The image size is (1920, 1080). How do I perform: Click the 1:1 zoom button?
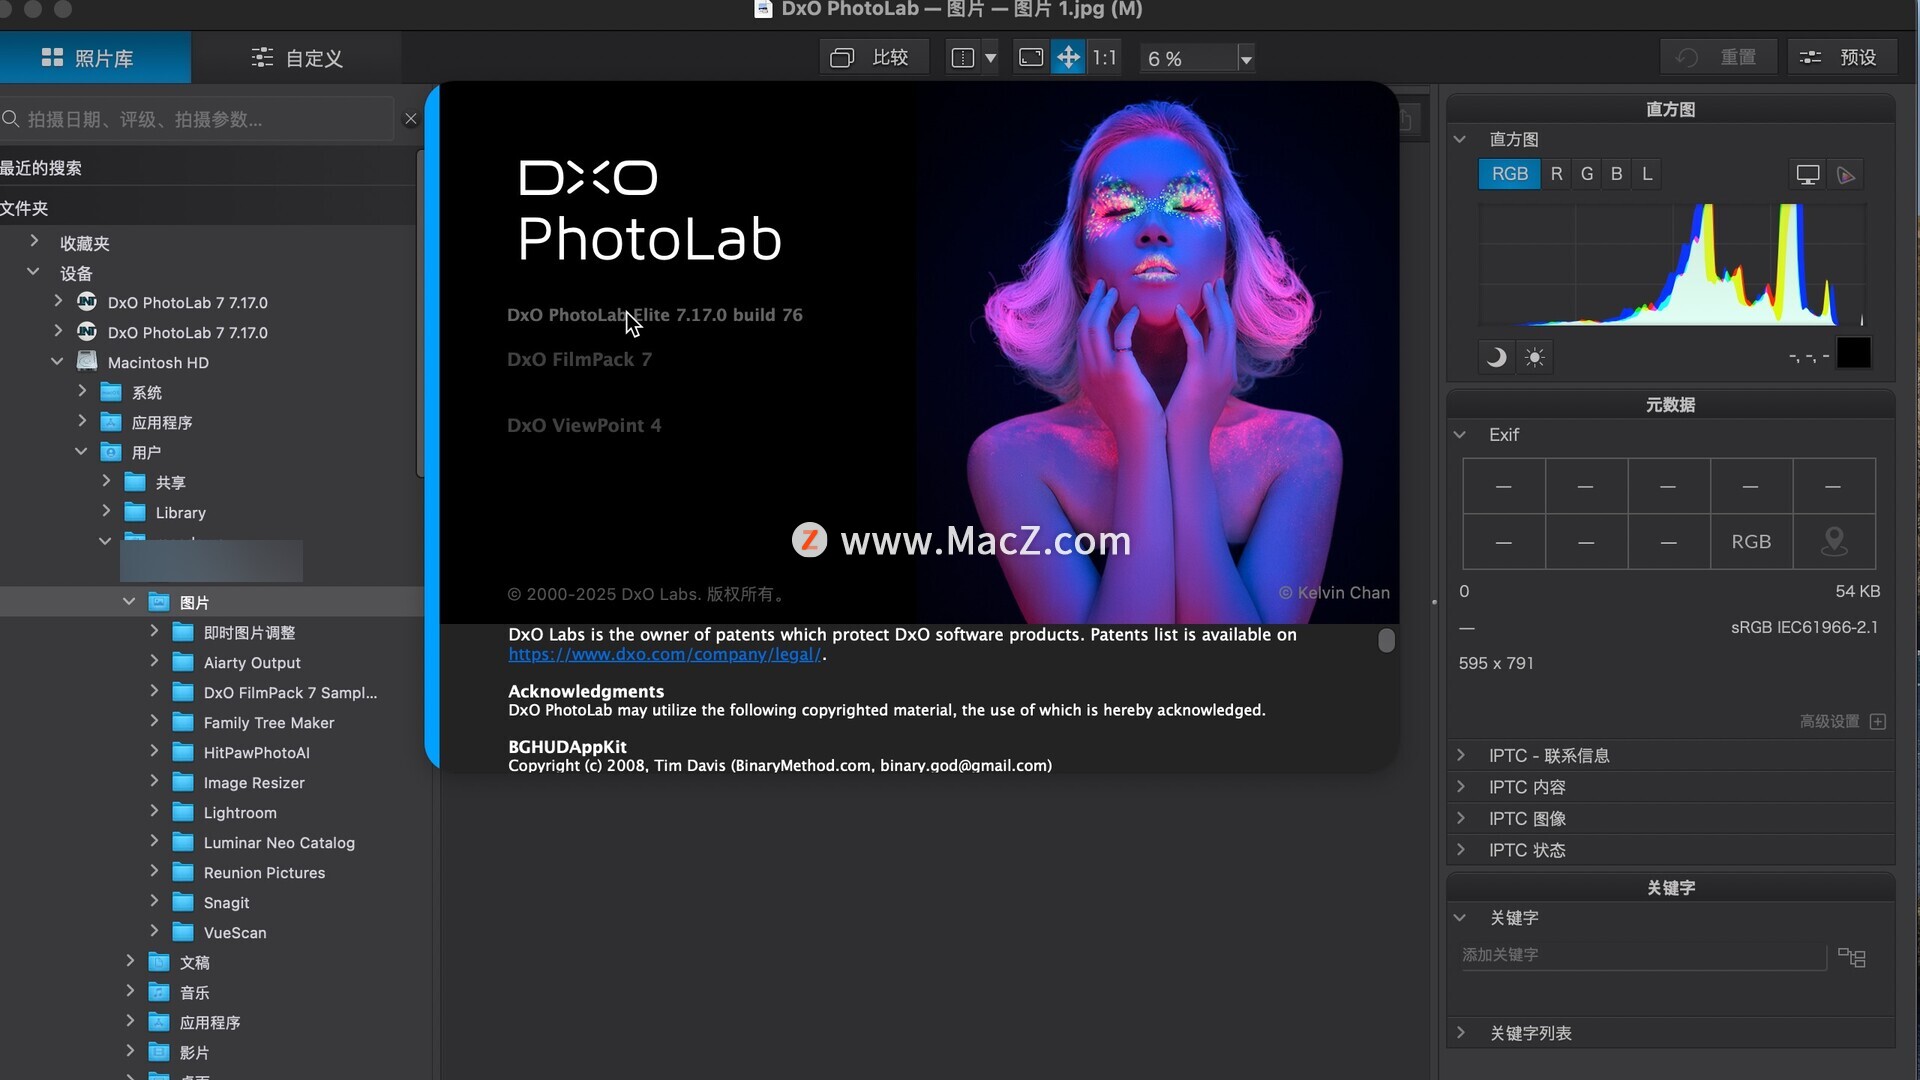pos(1104,57)
